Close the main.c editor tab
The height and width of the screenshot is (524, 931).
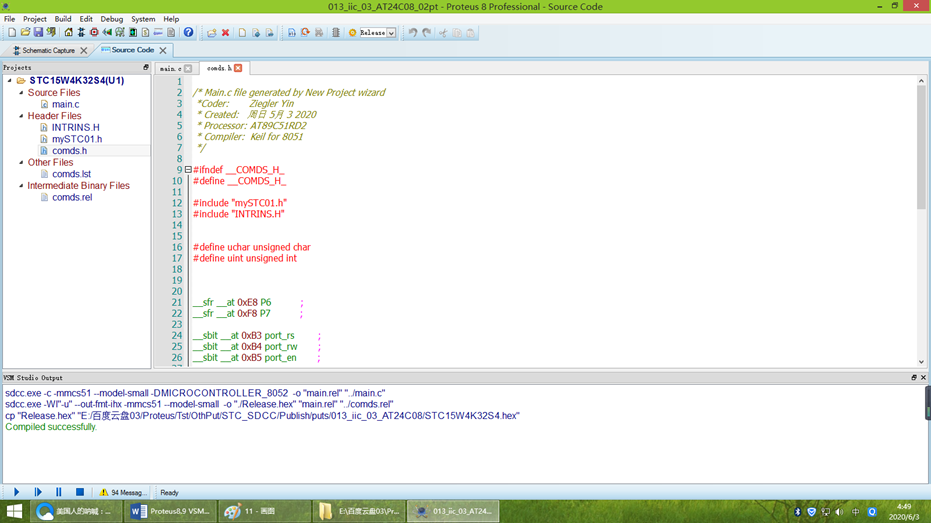click(x=188, y=69)
